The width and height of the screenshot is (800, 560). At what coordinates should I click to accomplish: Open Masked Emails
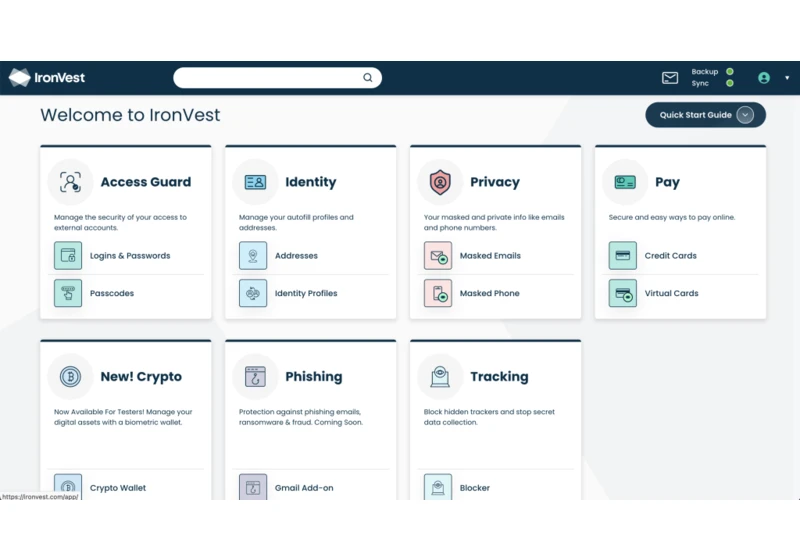(x=490, y=256)
